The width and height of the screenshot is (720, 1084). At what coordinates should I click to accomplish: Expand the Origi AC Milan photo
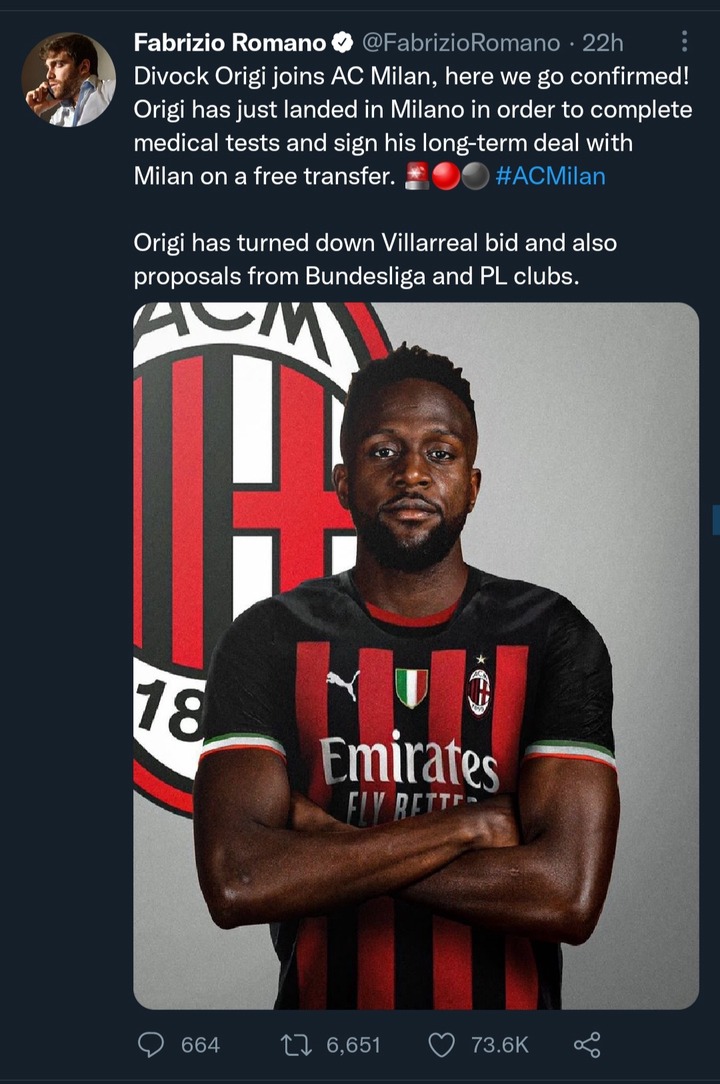[416, 655]
